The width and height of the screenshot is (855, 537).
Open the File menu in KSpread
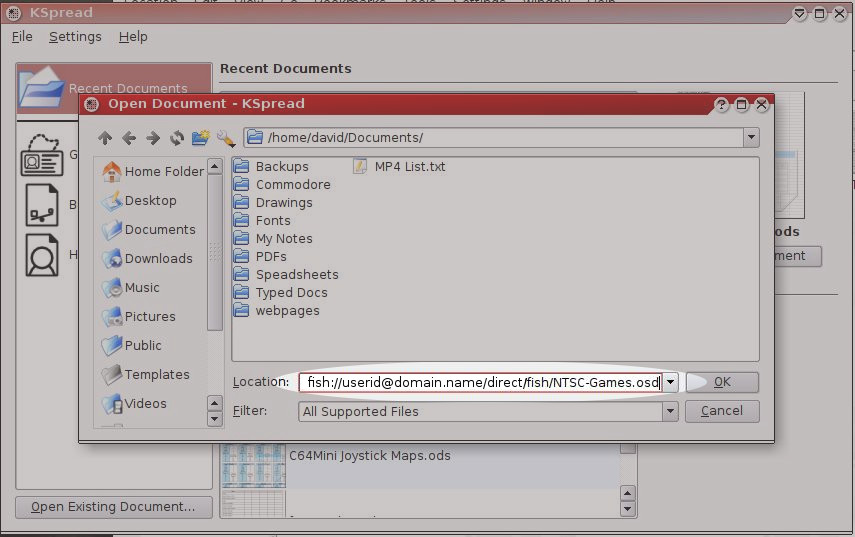22,37
